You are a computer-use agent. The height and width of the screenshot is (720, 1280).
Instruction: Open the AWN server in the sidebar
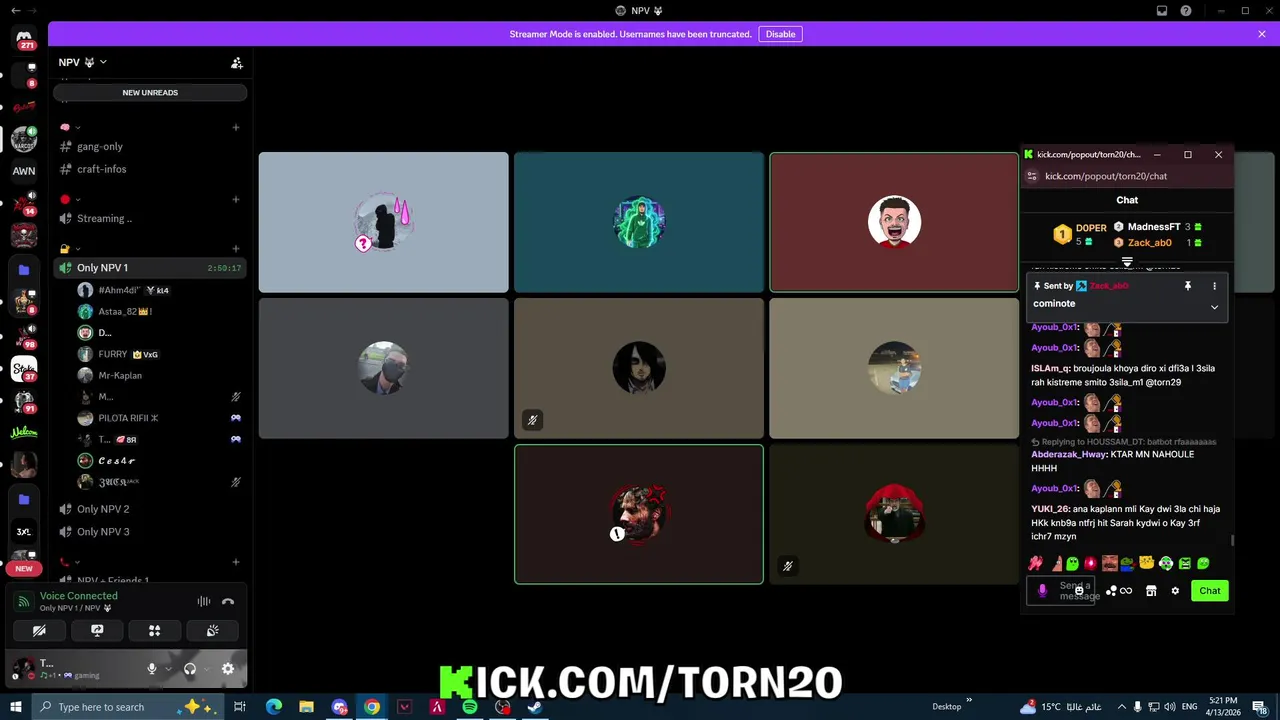24,171
